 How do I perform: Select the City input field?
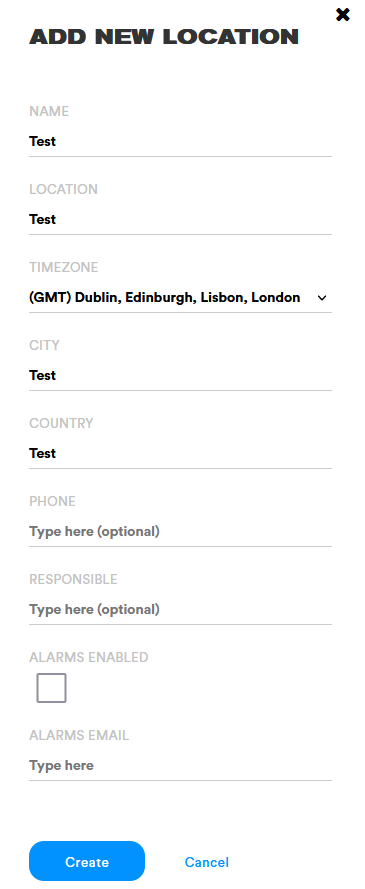[180, 375]
